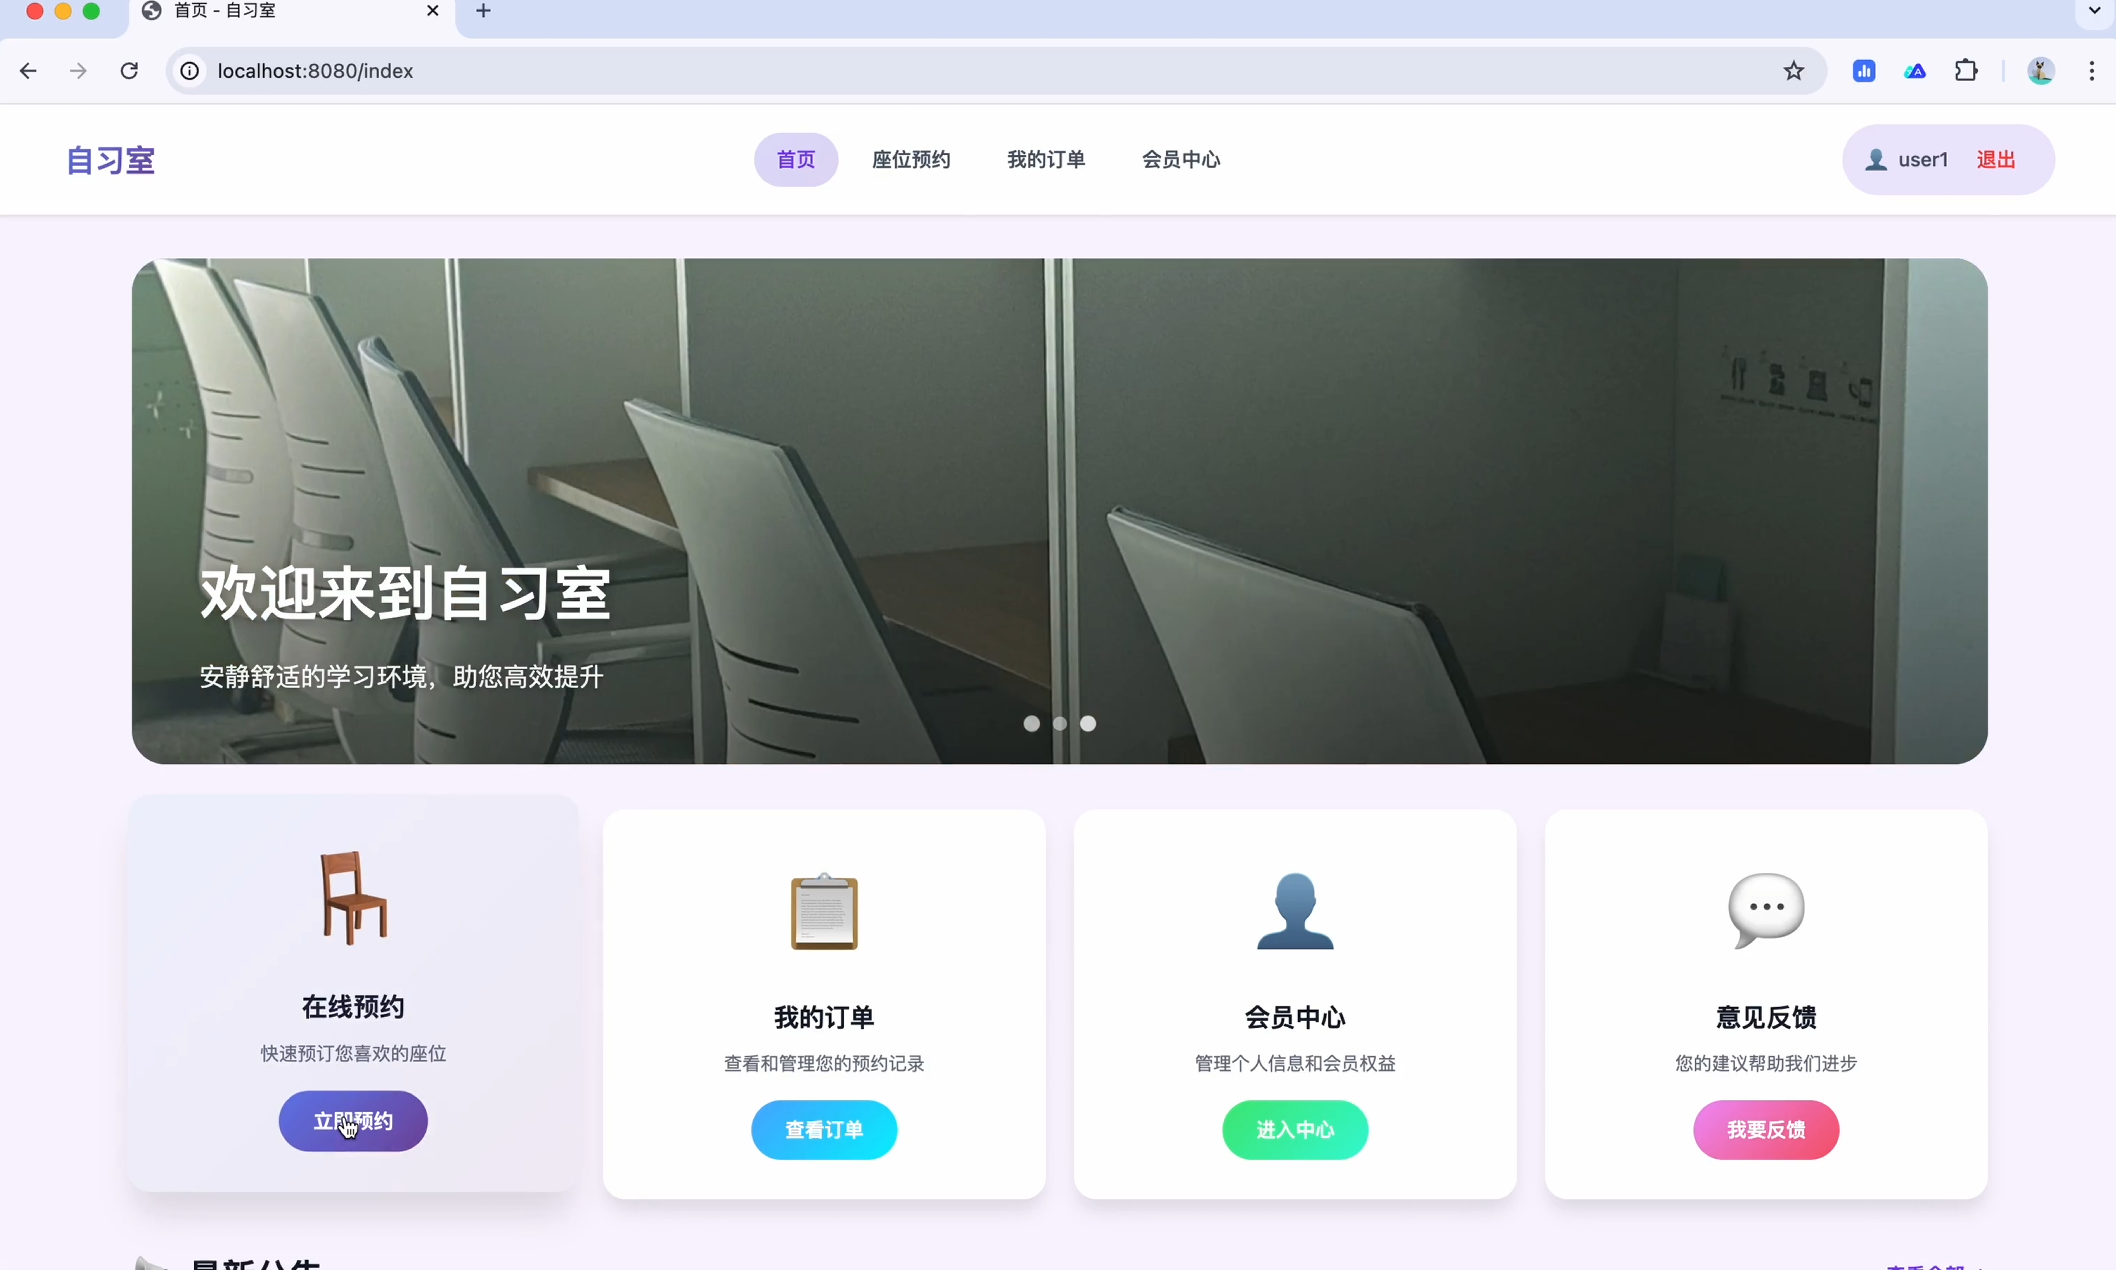This screenshot has height=1270, width=2116.
Task: Open the browser extensions puzzle icon
Action: click(x=1966, y=71)
